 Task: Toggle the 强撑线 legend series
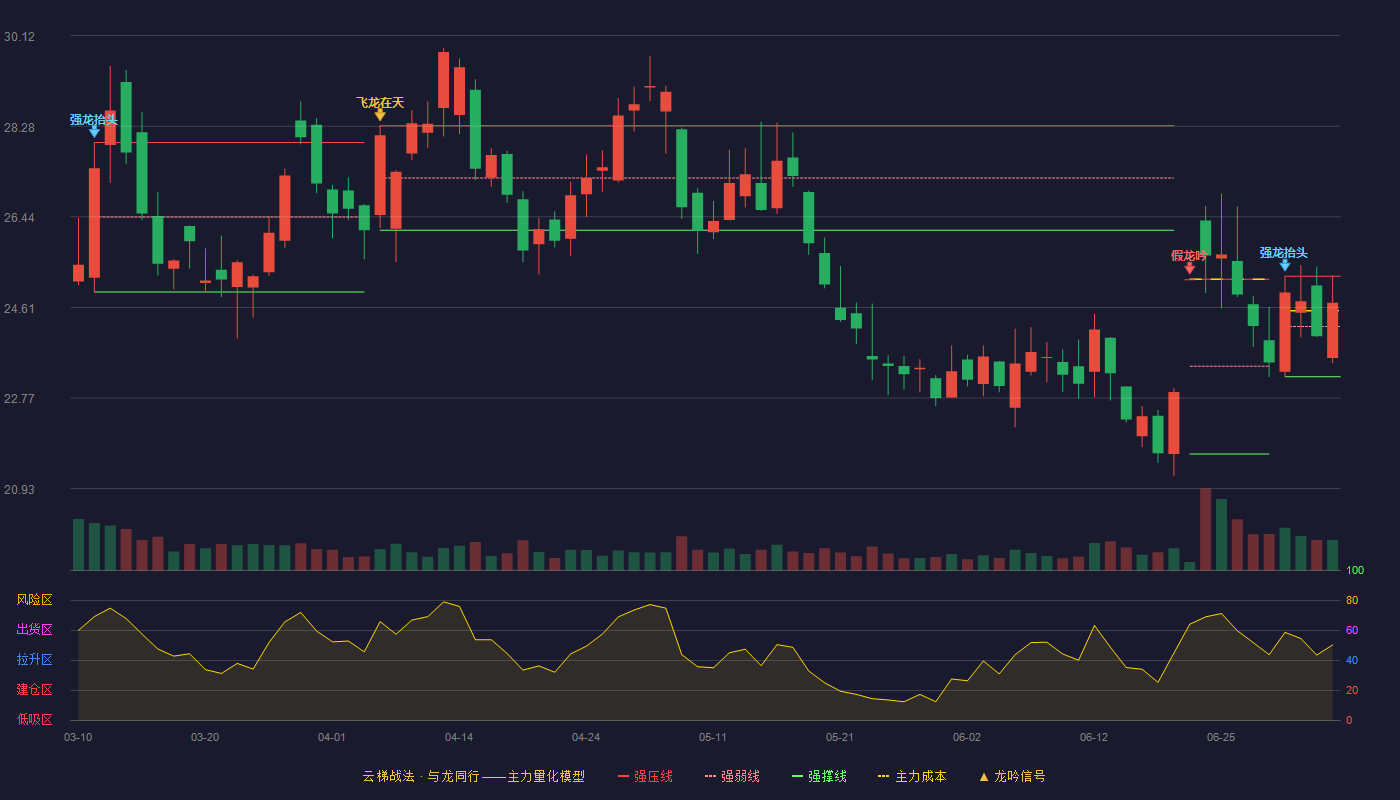(819, 776)
